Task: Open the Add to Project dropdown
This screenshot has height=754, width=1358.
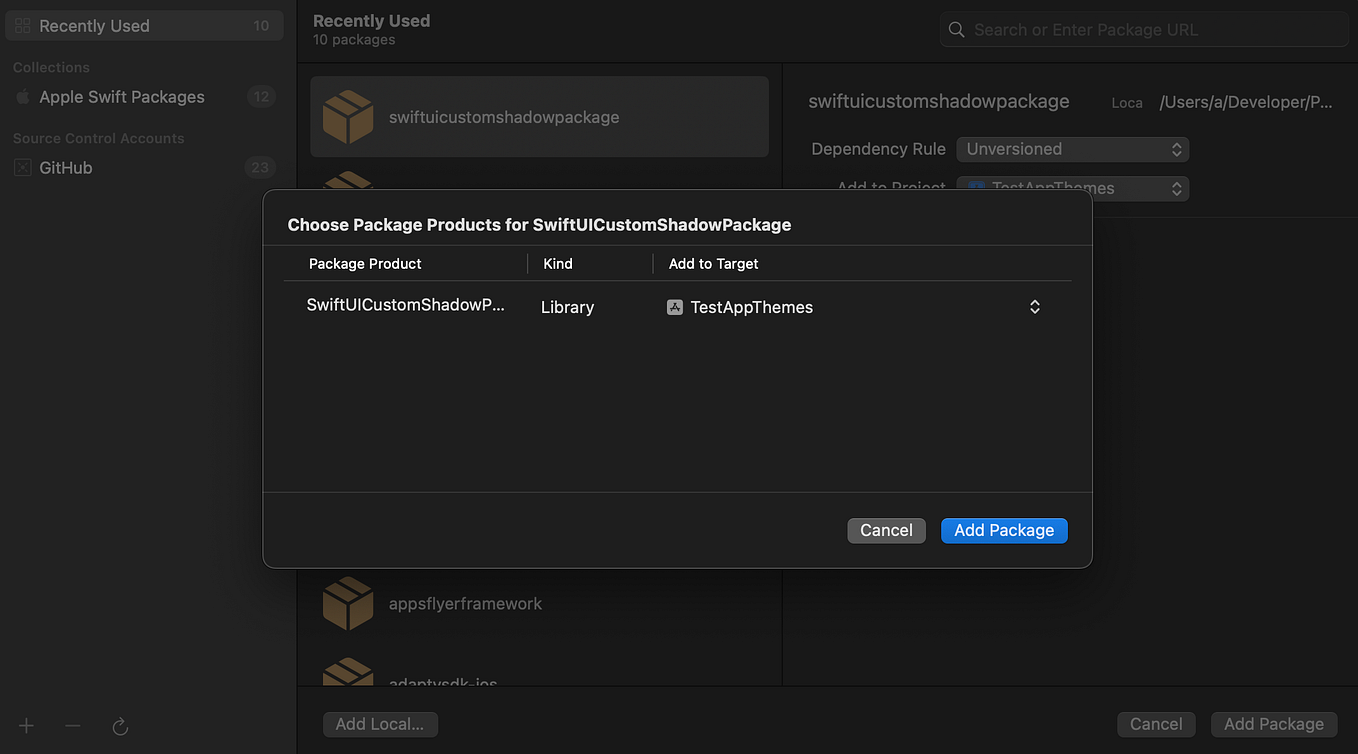Action: pos(1072,188)
